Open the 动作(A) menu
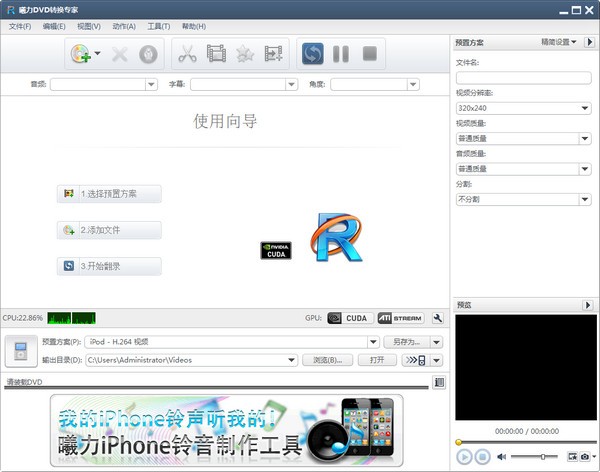Screen dimensions: 600x472 coord(124,26)
